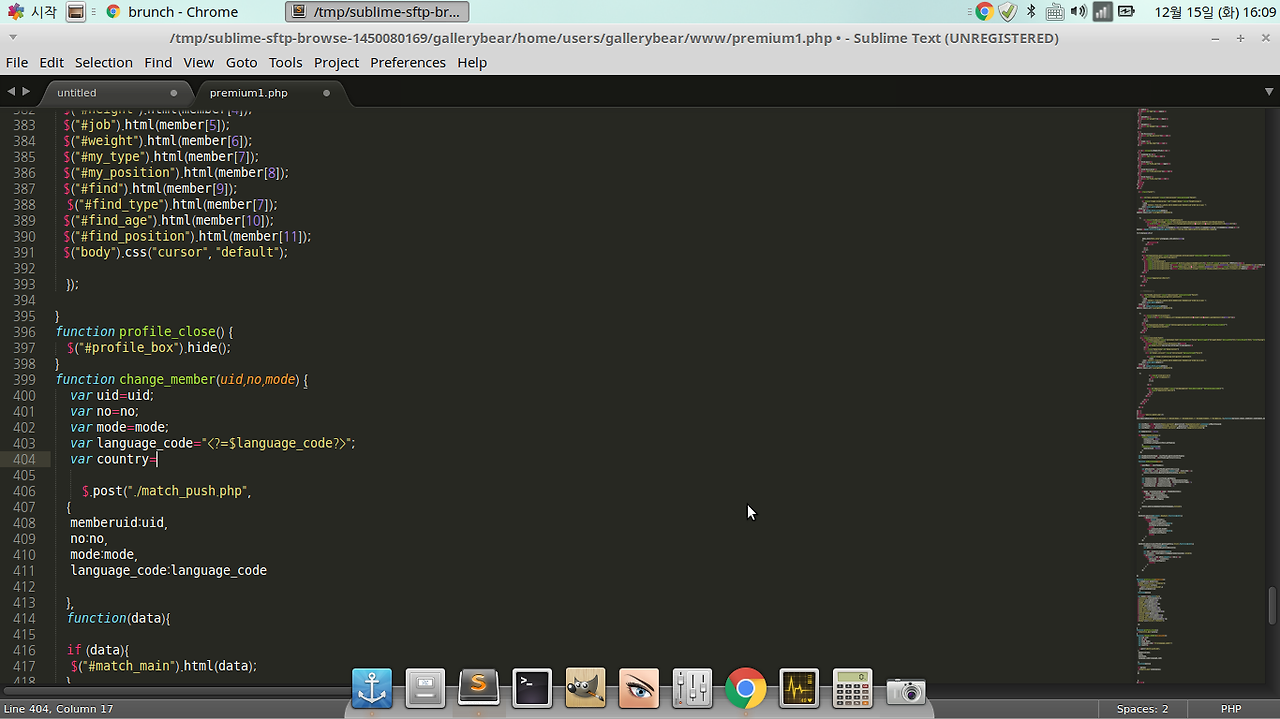Click the anchor icon on the dock
Screen dimensions: 1280x719
click(x=372, y=688)
